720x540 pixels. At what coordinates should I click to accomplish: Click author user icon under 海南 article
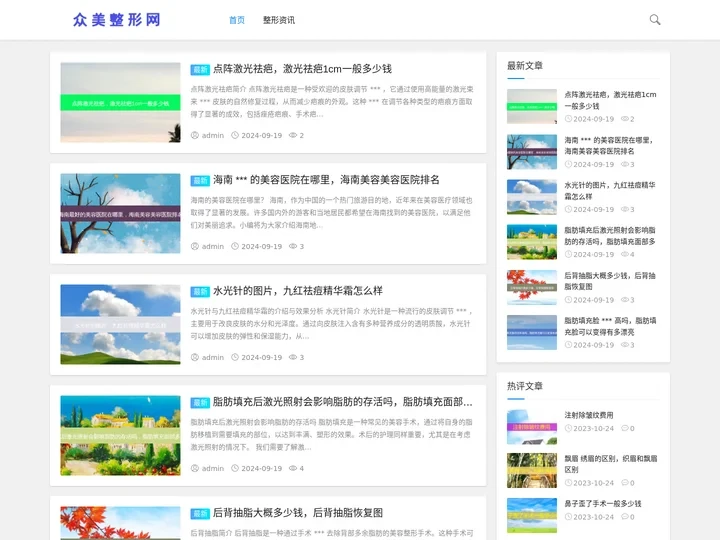tap(195, 247)
